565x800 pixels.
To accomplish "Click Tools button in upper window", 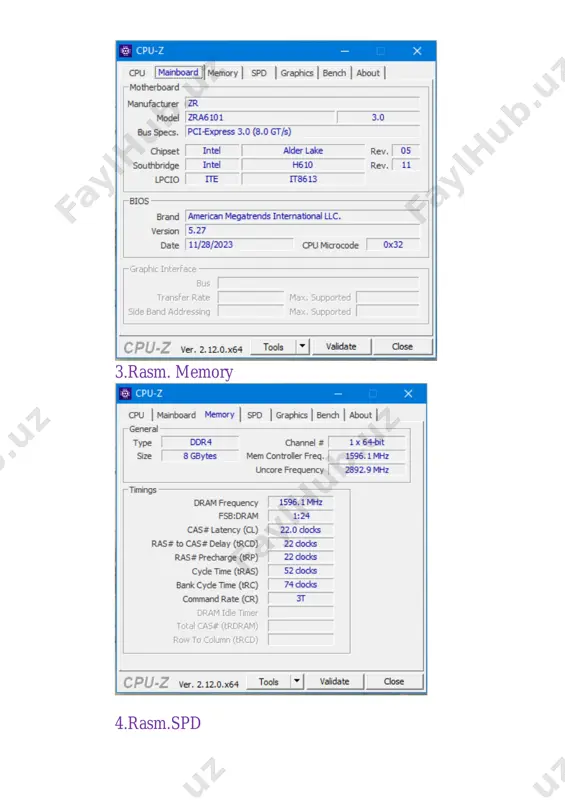I will tap(274, 346).
